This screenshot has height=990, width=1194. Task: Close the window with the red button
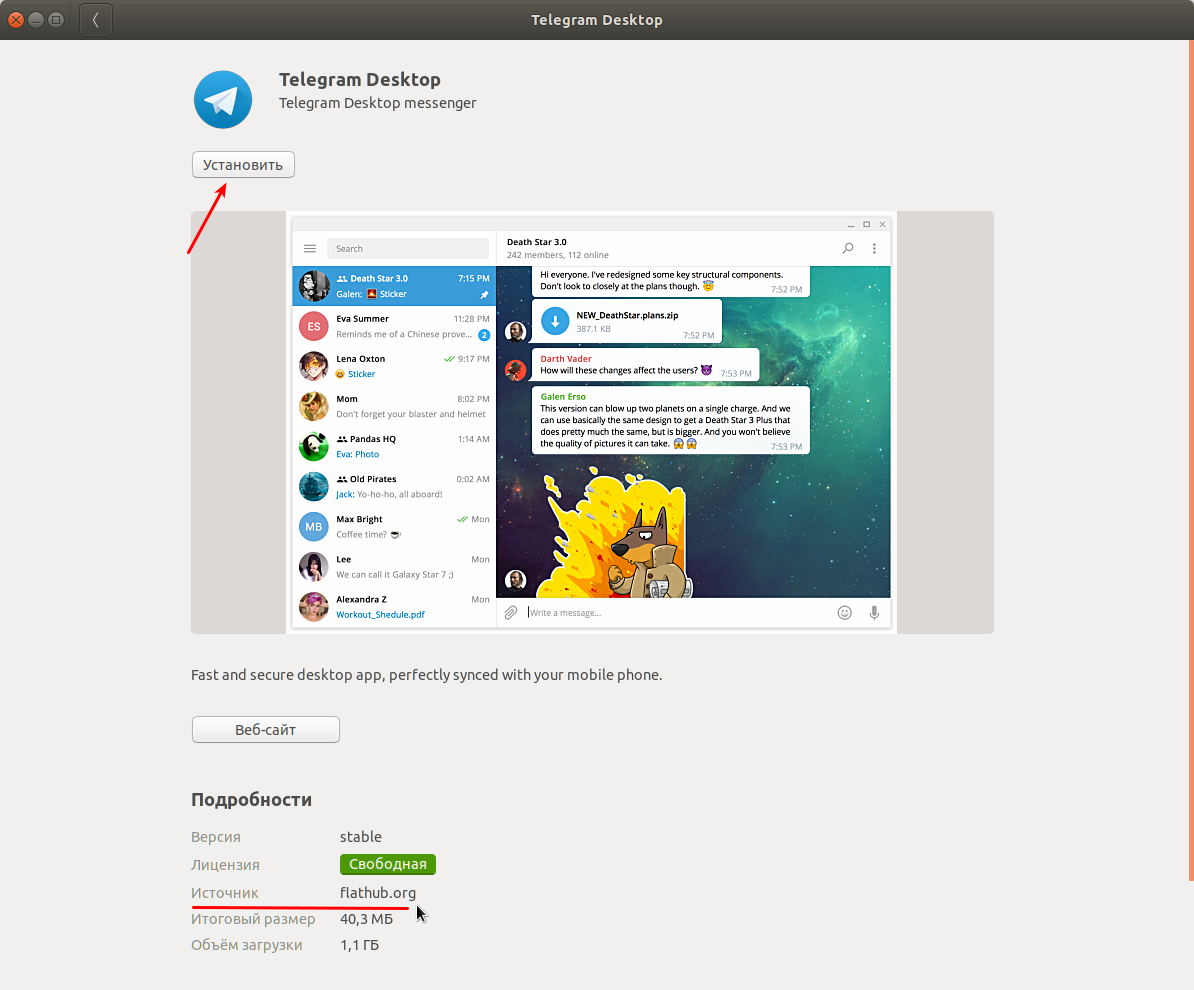[x=15, y=20]
